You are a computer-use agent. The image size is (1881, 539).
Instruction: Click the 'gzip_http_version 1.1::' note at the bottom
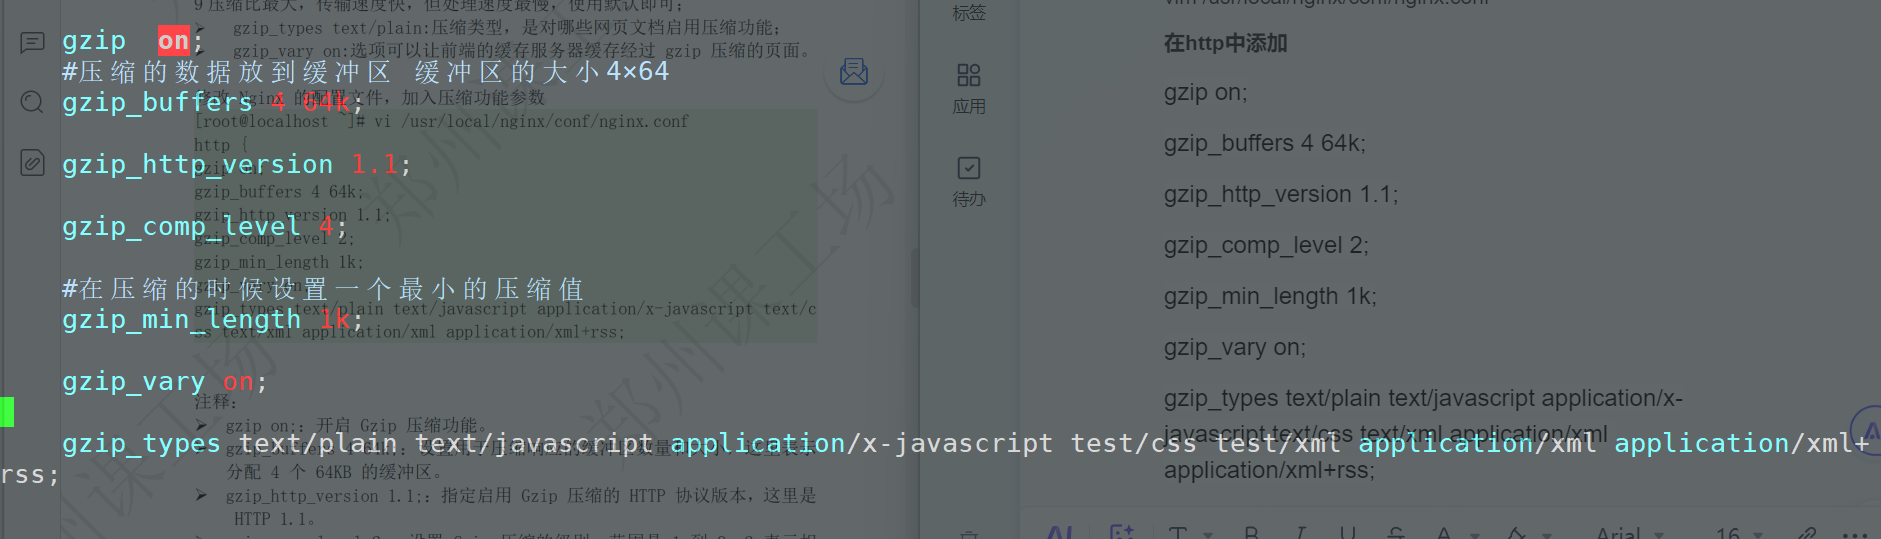pos(520,495)
